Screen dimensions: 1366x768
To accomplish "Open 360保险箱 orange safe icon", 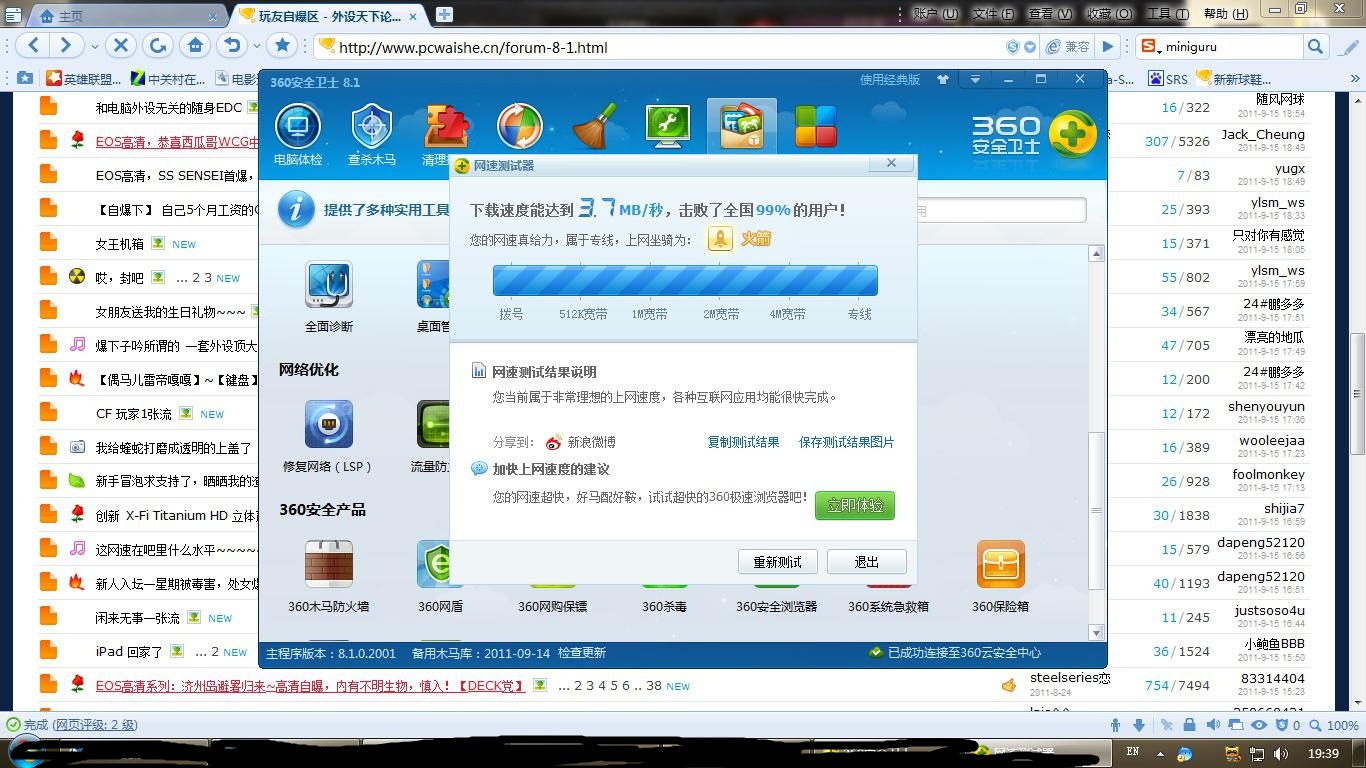I will coord(1000,576).
